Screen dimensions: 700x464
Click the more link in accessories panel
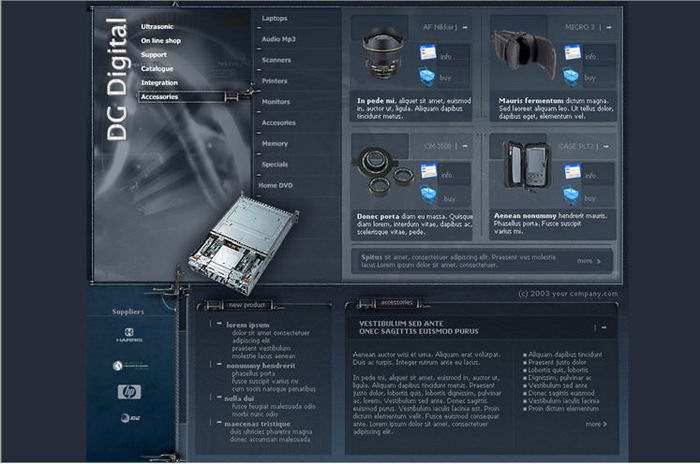coord(595,424)
